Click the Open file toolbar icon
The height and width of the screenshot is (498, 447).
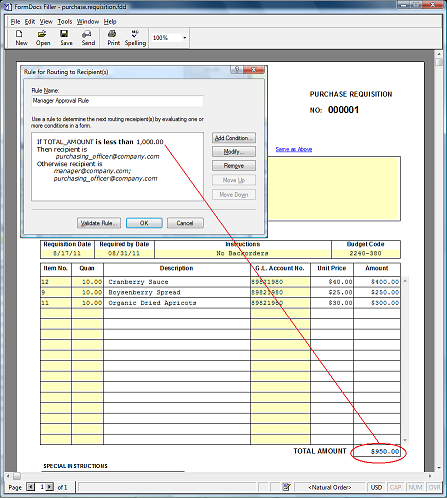(x=43, y=38)
